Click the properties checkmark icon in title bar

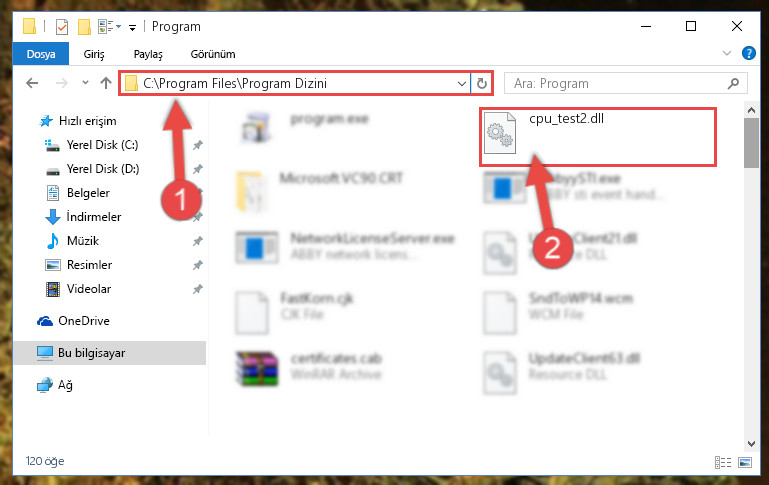[x=62, y=26]
